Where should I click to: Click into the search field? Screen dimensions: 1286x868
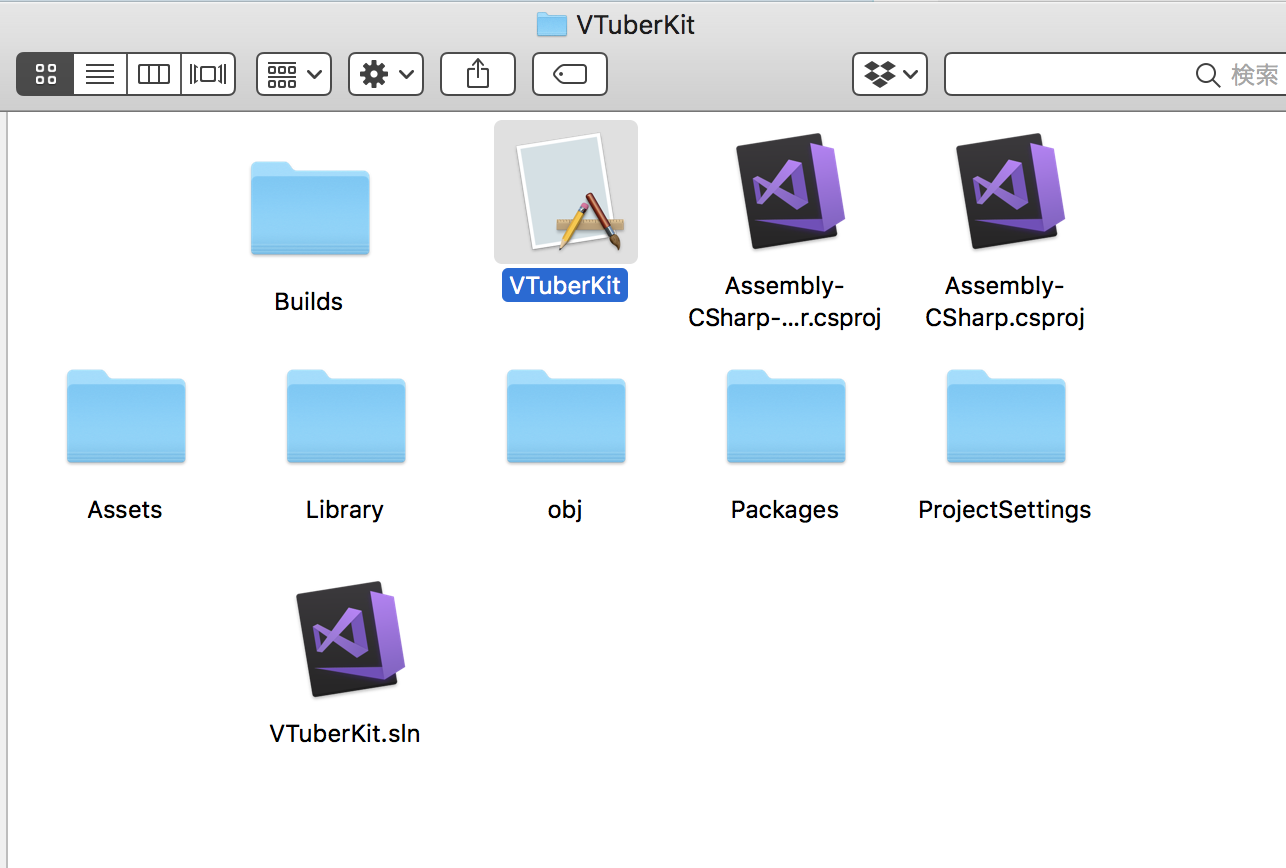[x=1115, y=74]
